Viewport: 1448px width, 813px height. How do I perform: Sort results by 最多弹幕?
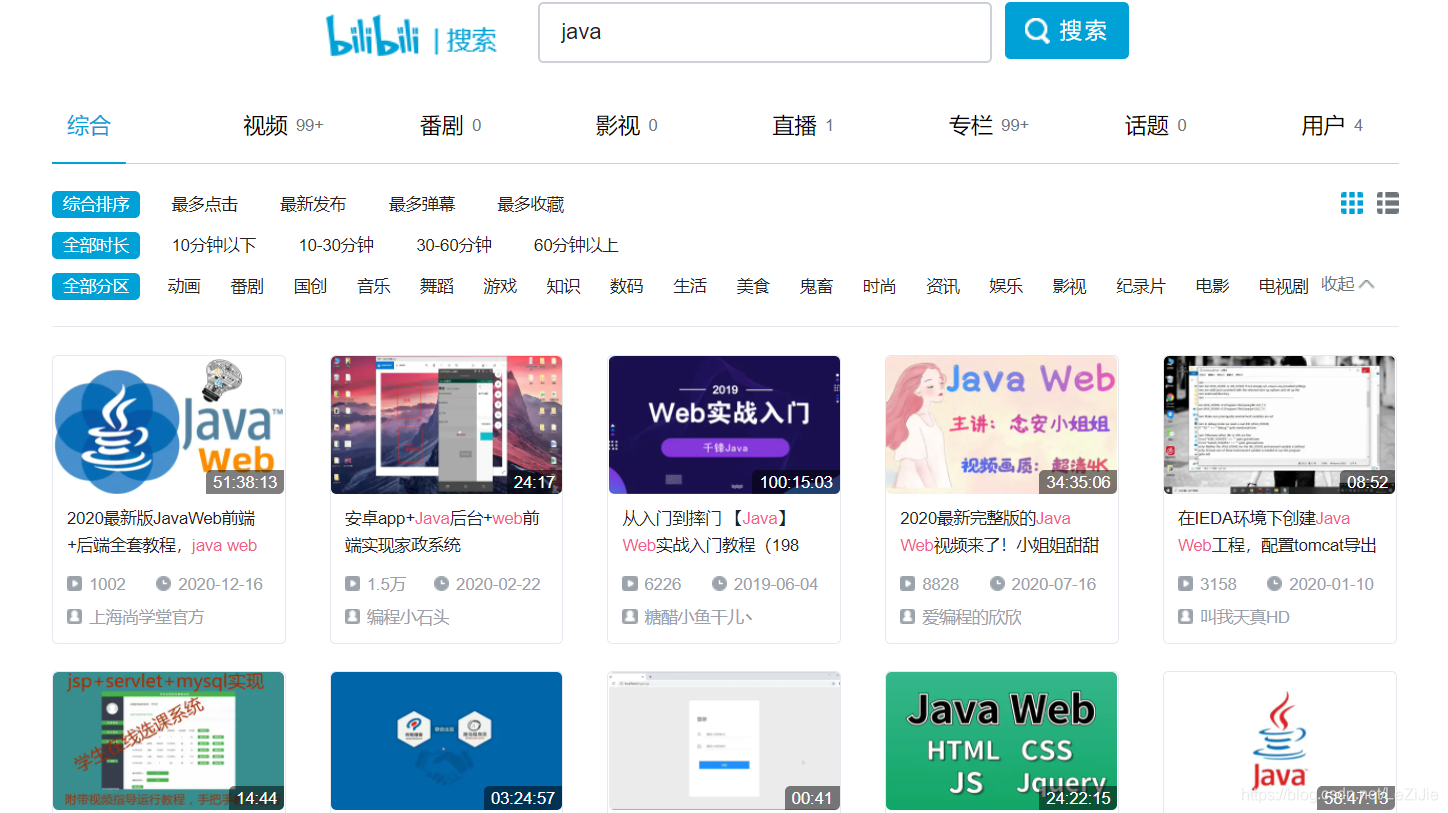coord(422,204)
